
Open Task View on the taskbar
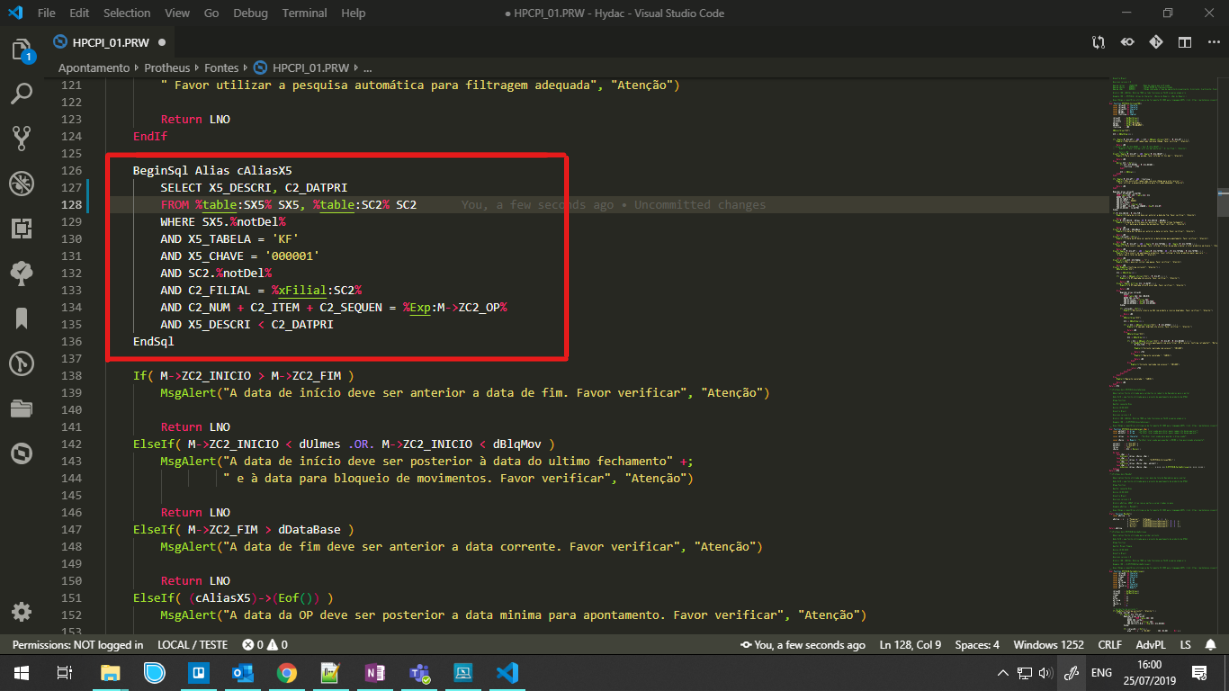coord(65,673)
